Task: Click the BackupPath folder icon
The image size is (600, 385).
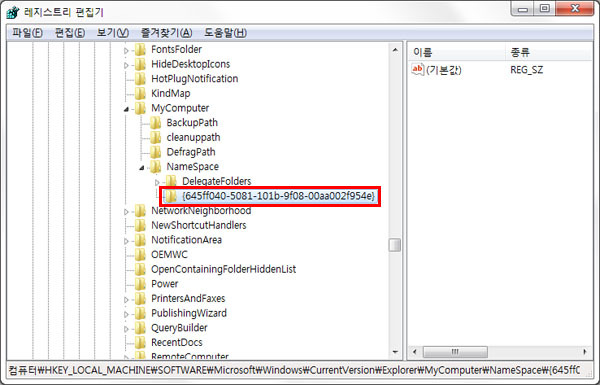Action: [155, 123]
